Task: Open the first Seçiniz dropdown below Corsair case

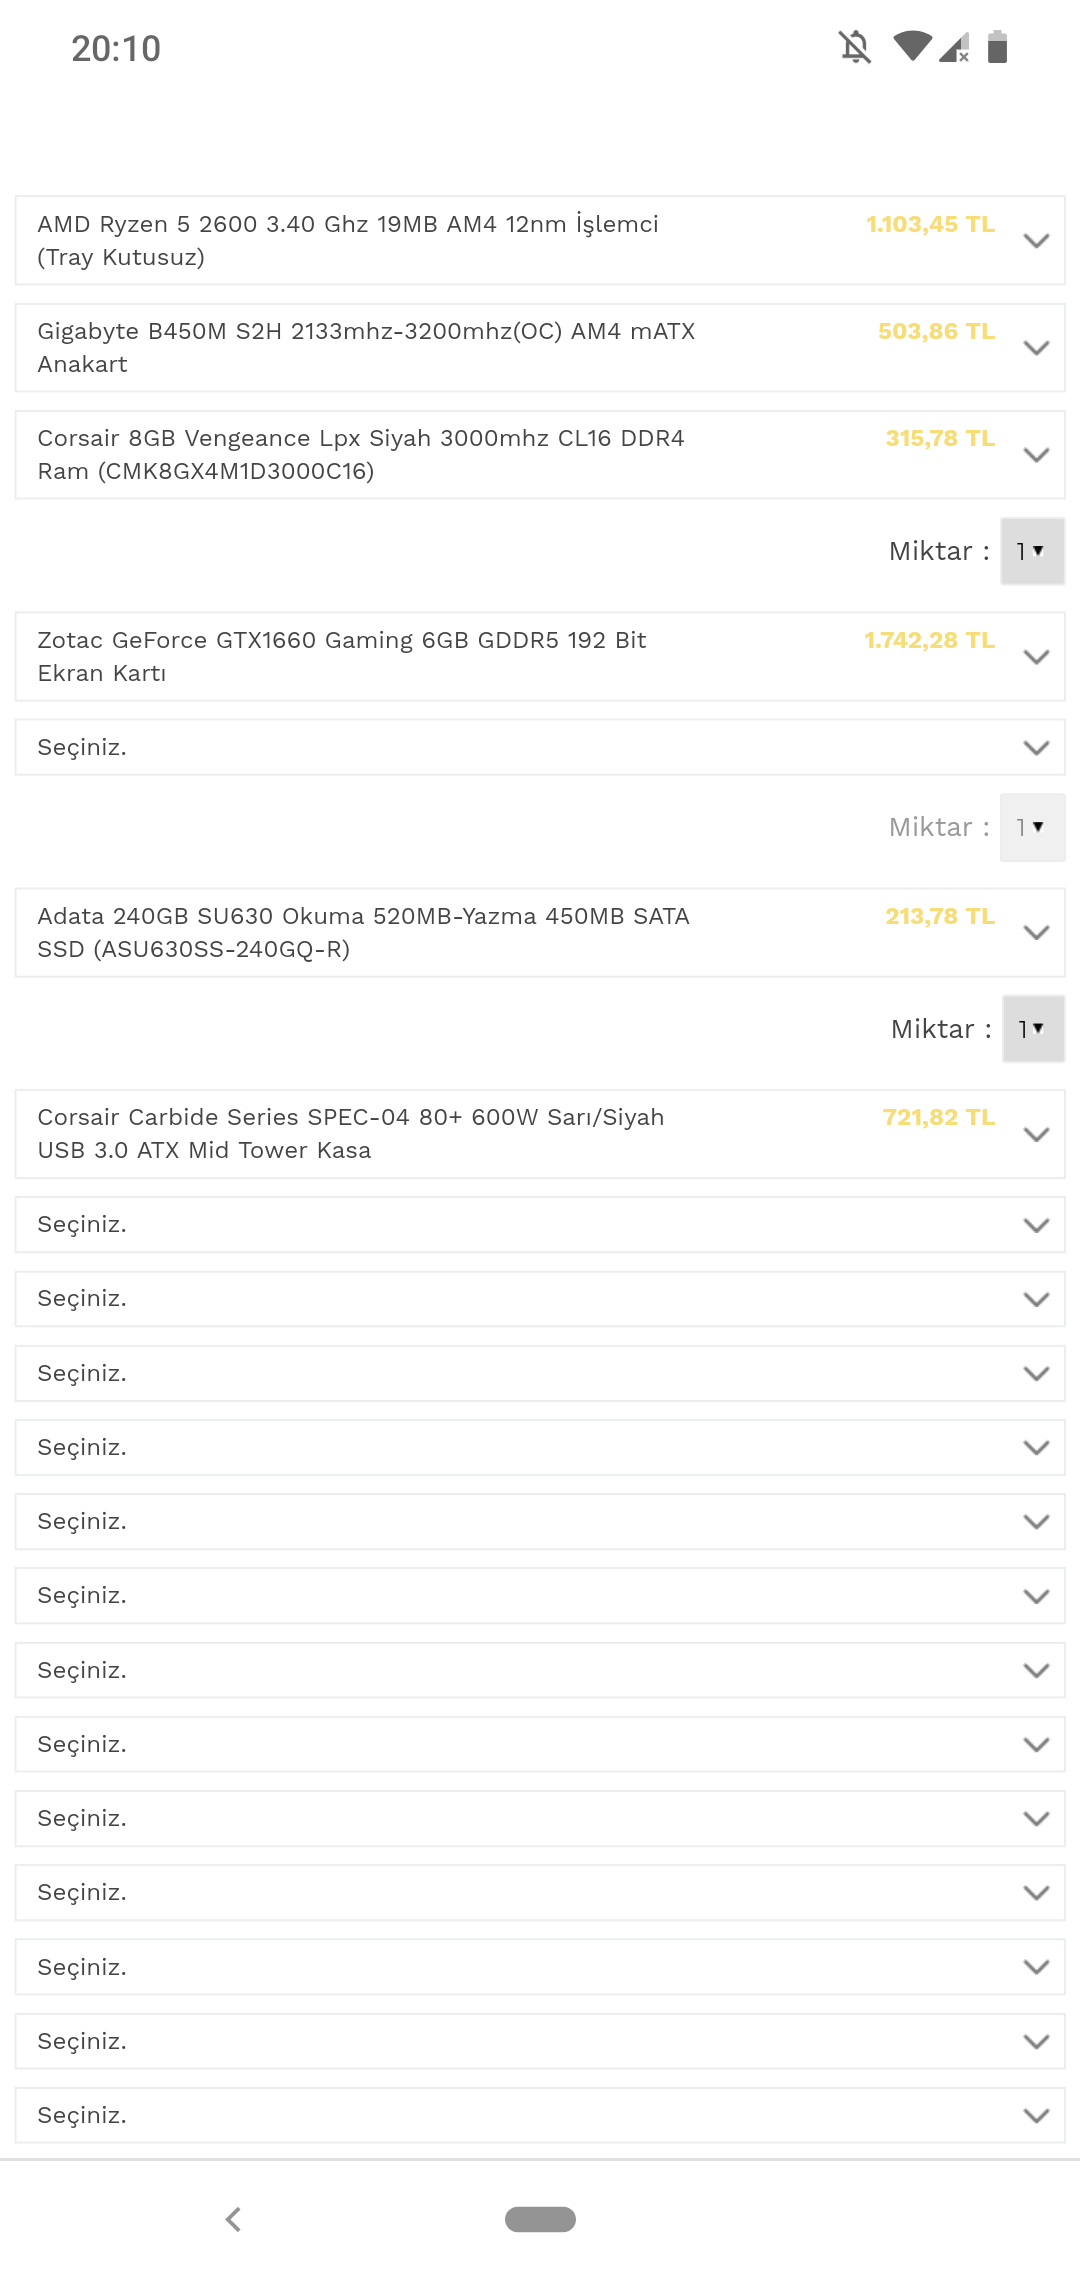Action: 540,1225
